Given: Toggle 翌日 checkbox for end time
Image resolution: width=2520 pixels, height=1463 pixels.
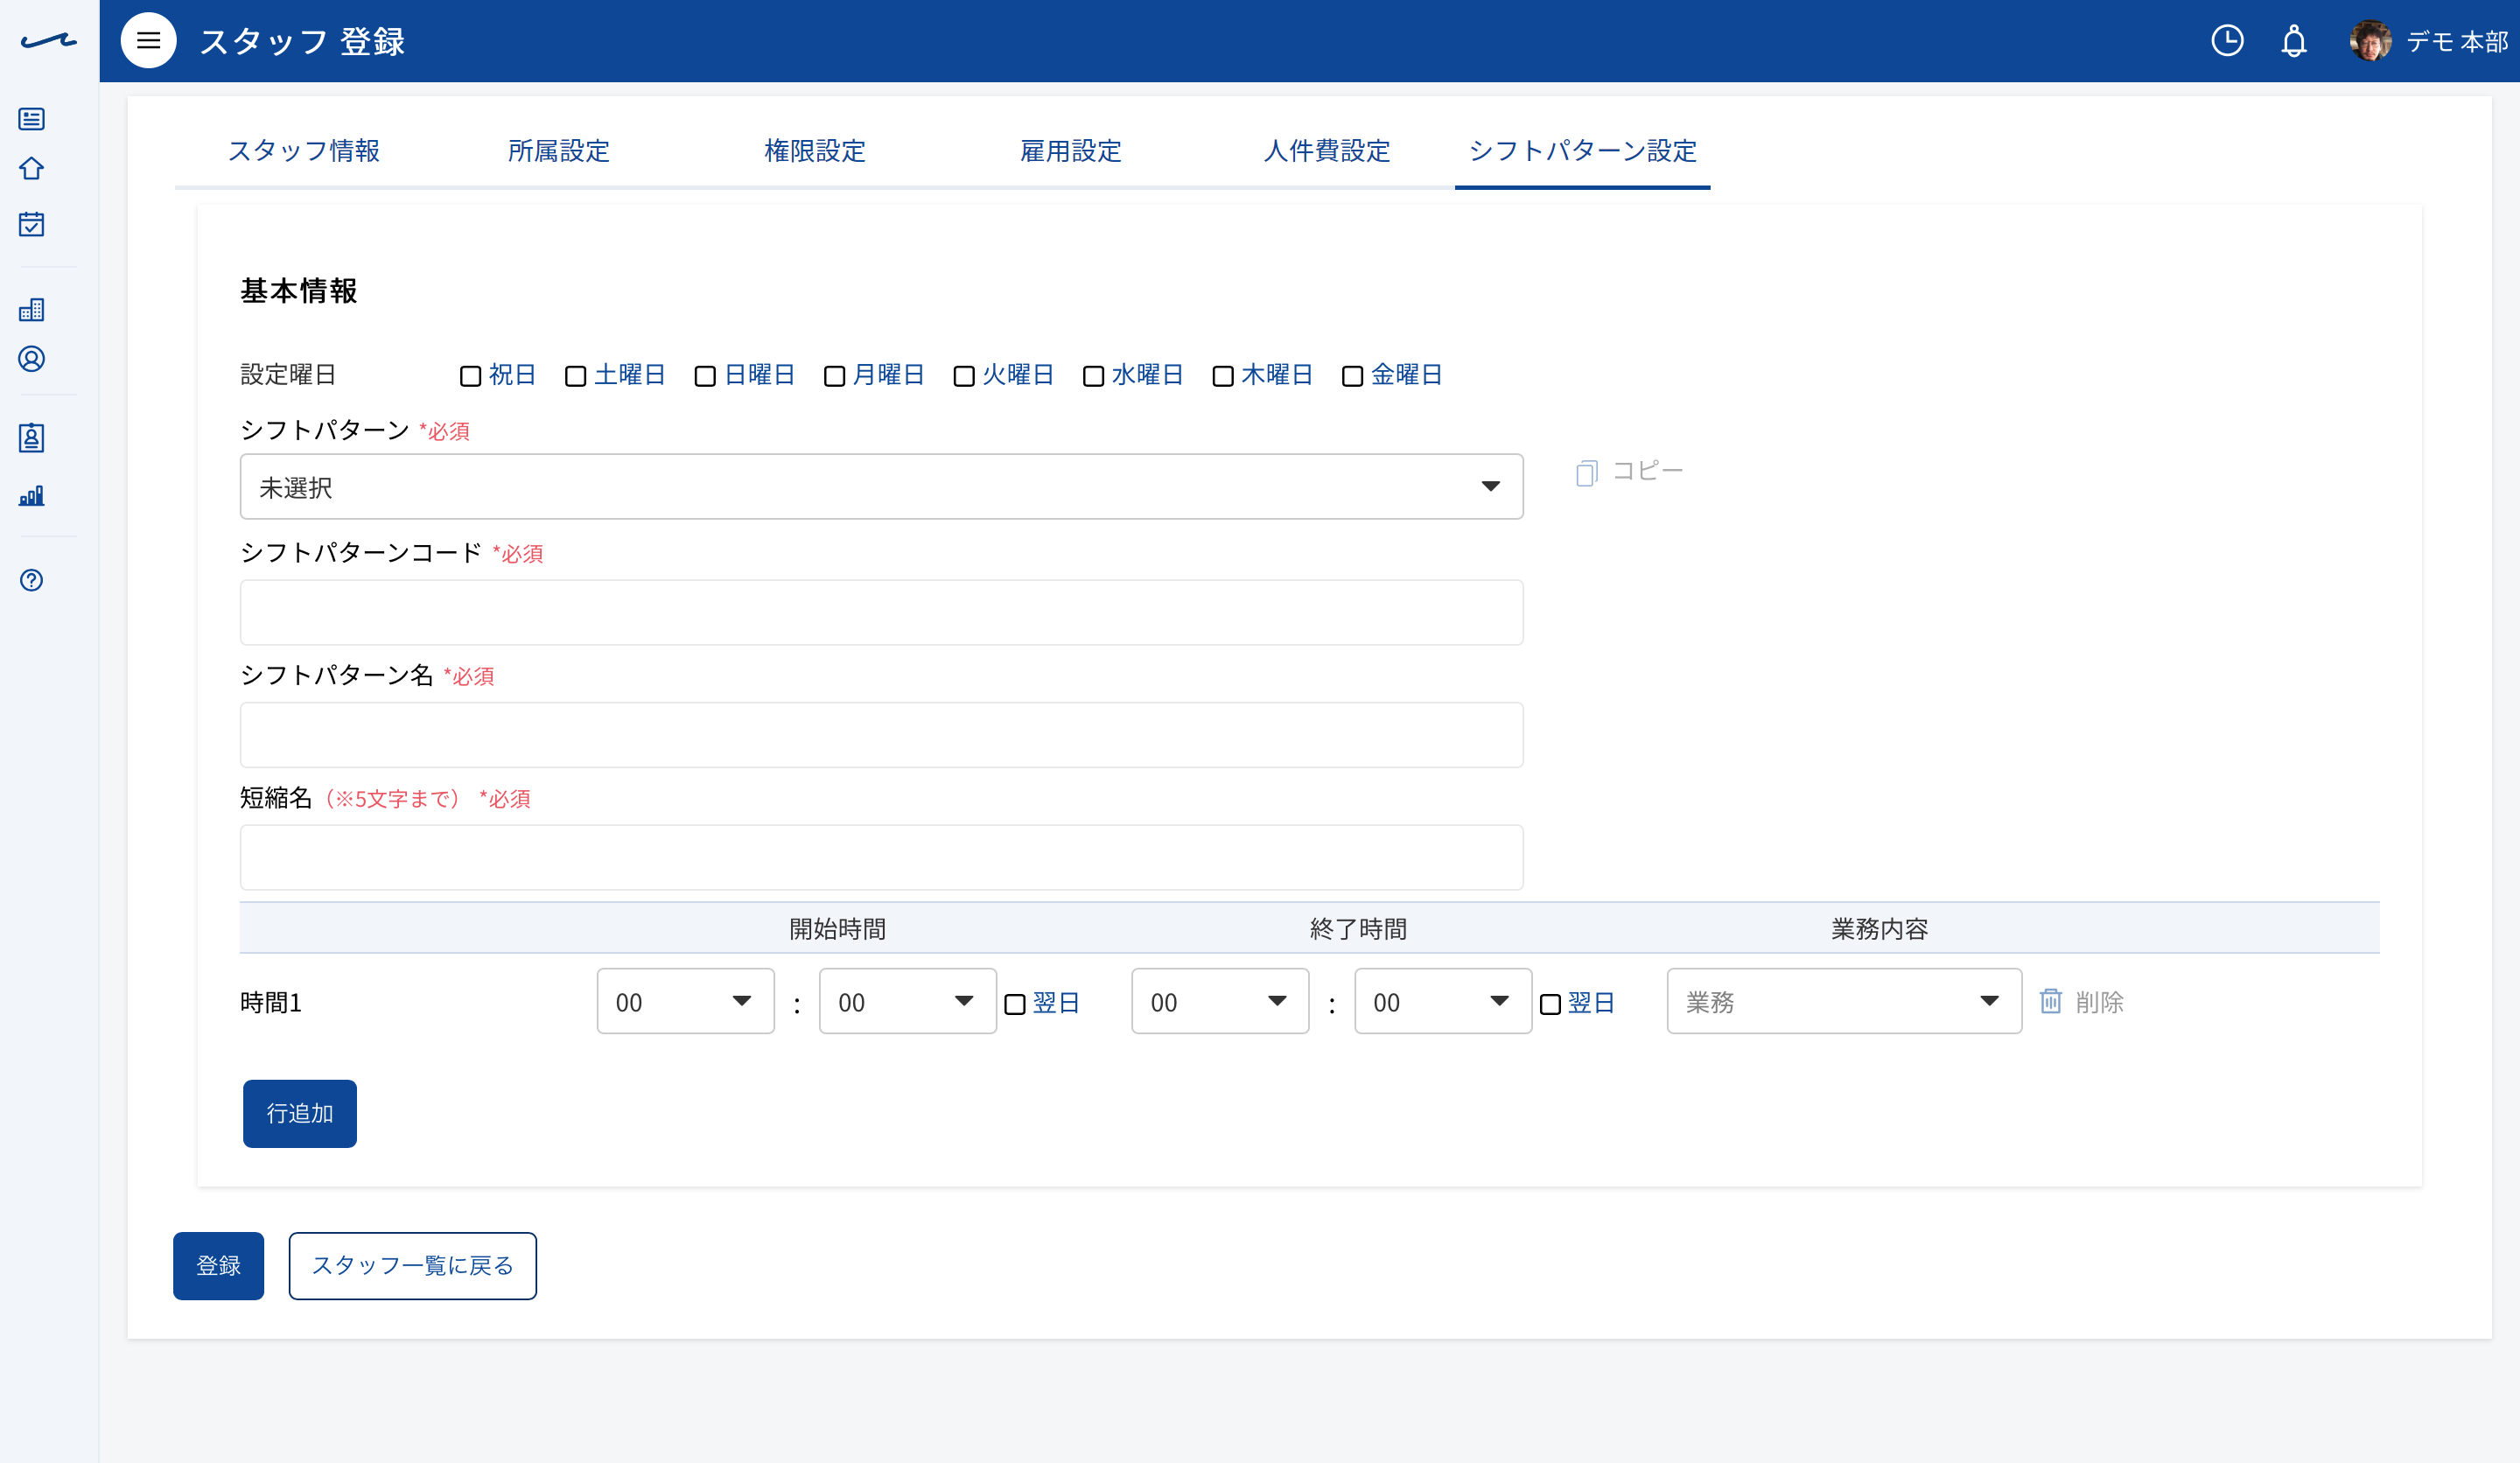Looking at the screenshot, I should pos(1550,1004).
